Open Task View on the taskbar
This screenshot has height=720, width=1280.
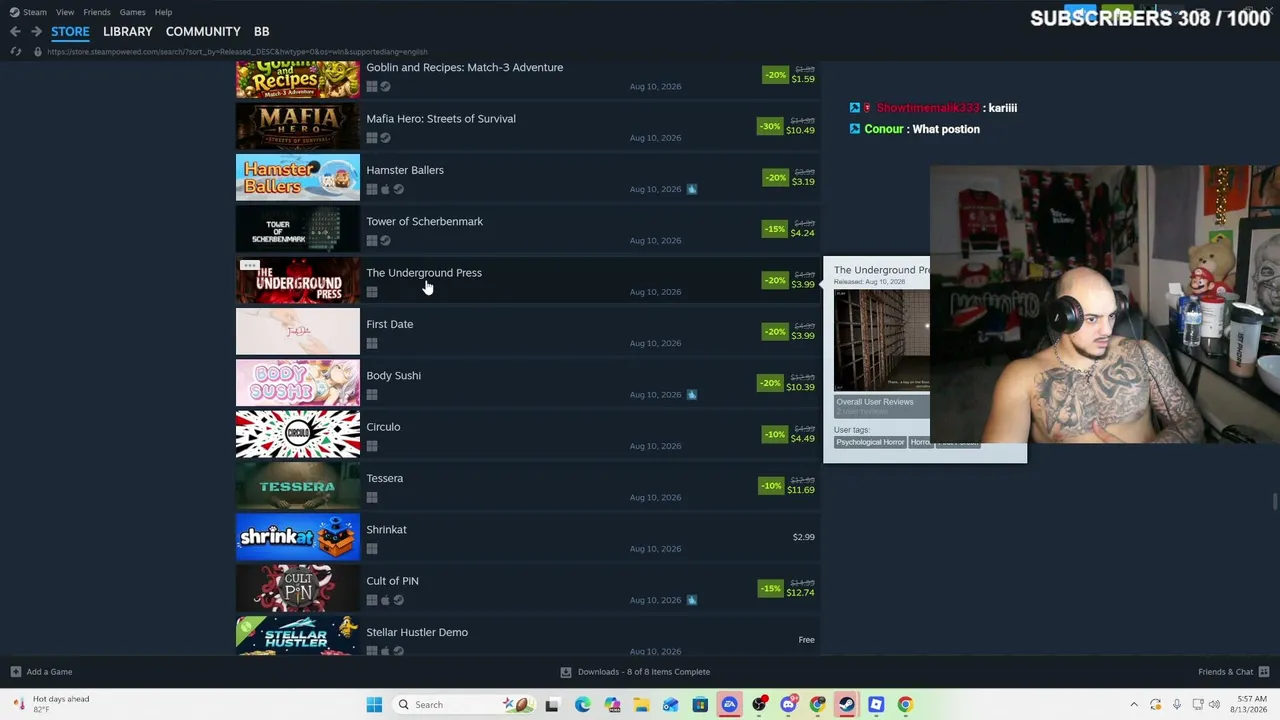coord(552,705)
